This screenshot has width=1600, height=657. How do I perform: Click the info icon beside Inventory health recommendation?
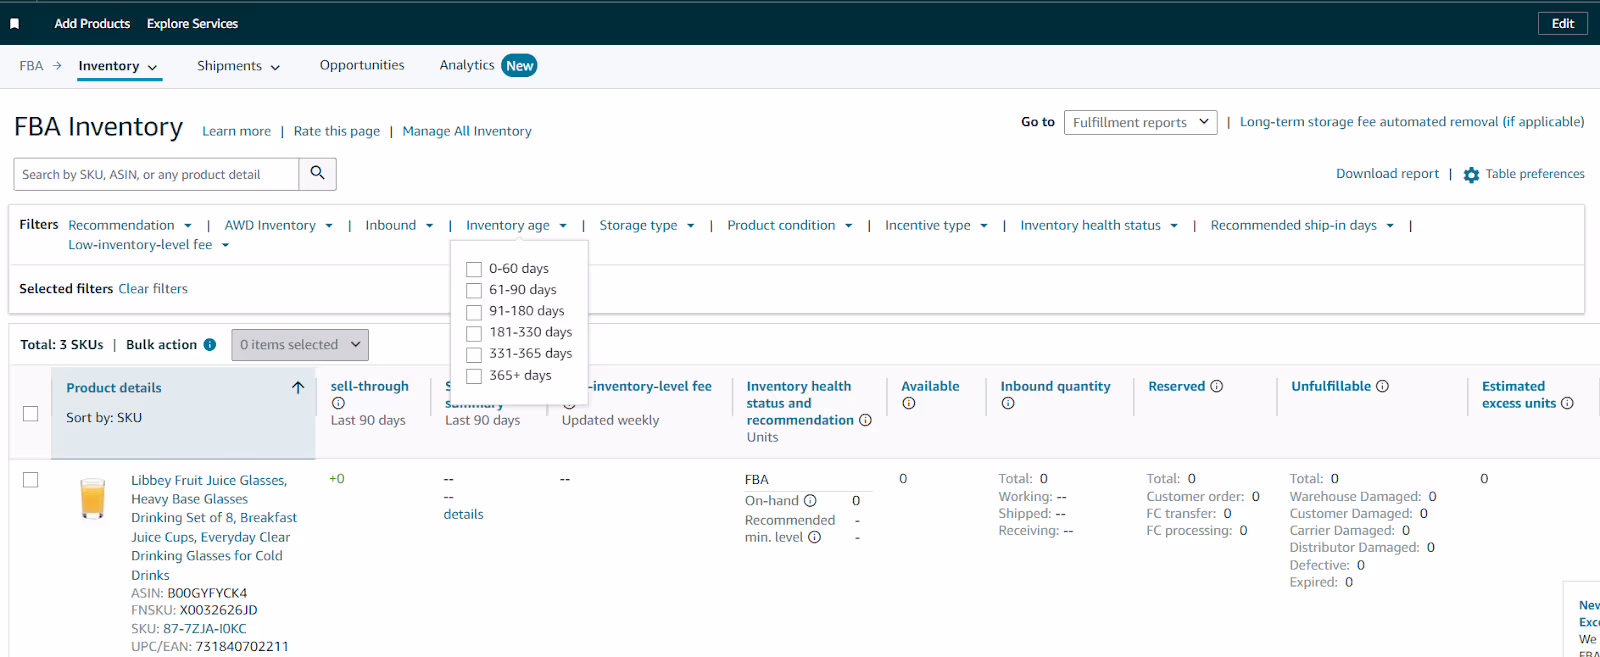pos(865,420)
